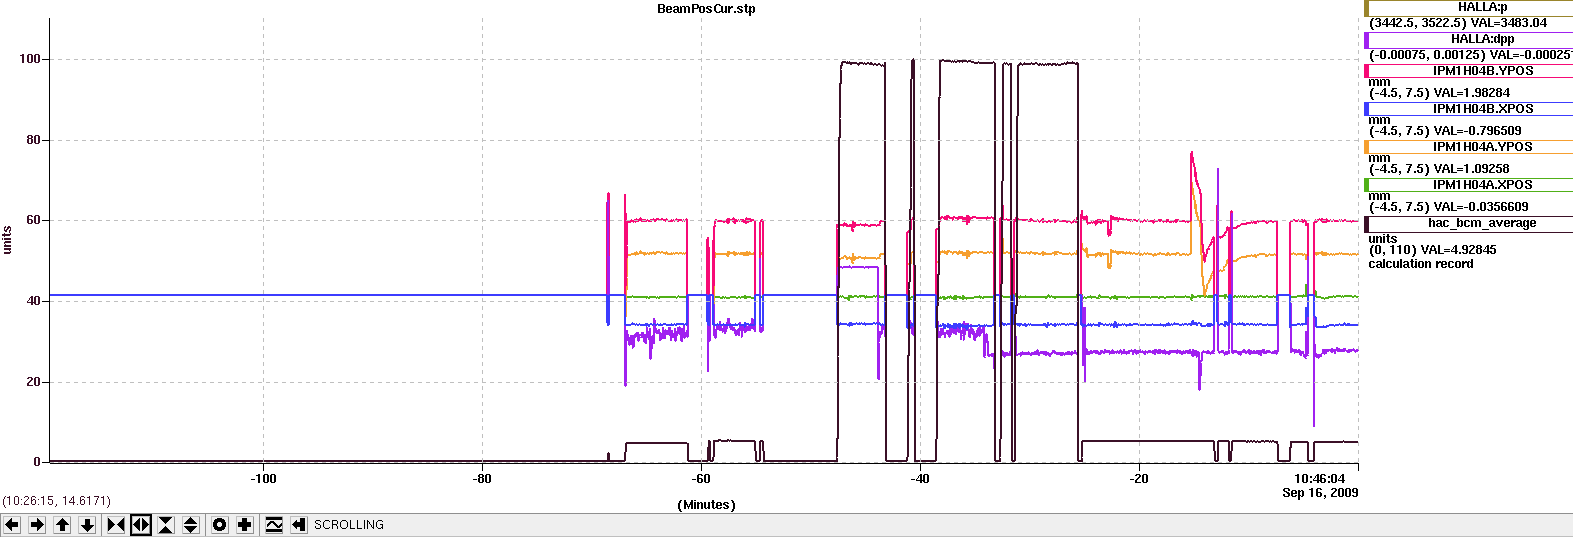Expand the vertical axis with the up-down triangles icon
The width and height of the screenshot is (1573, 537).
(191, 525)
